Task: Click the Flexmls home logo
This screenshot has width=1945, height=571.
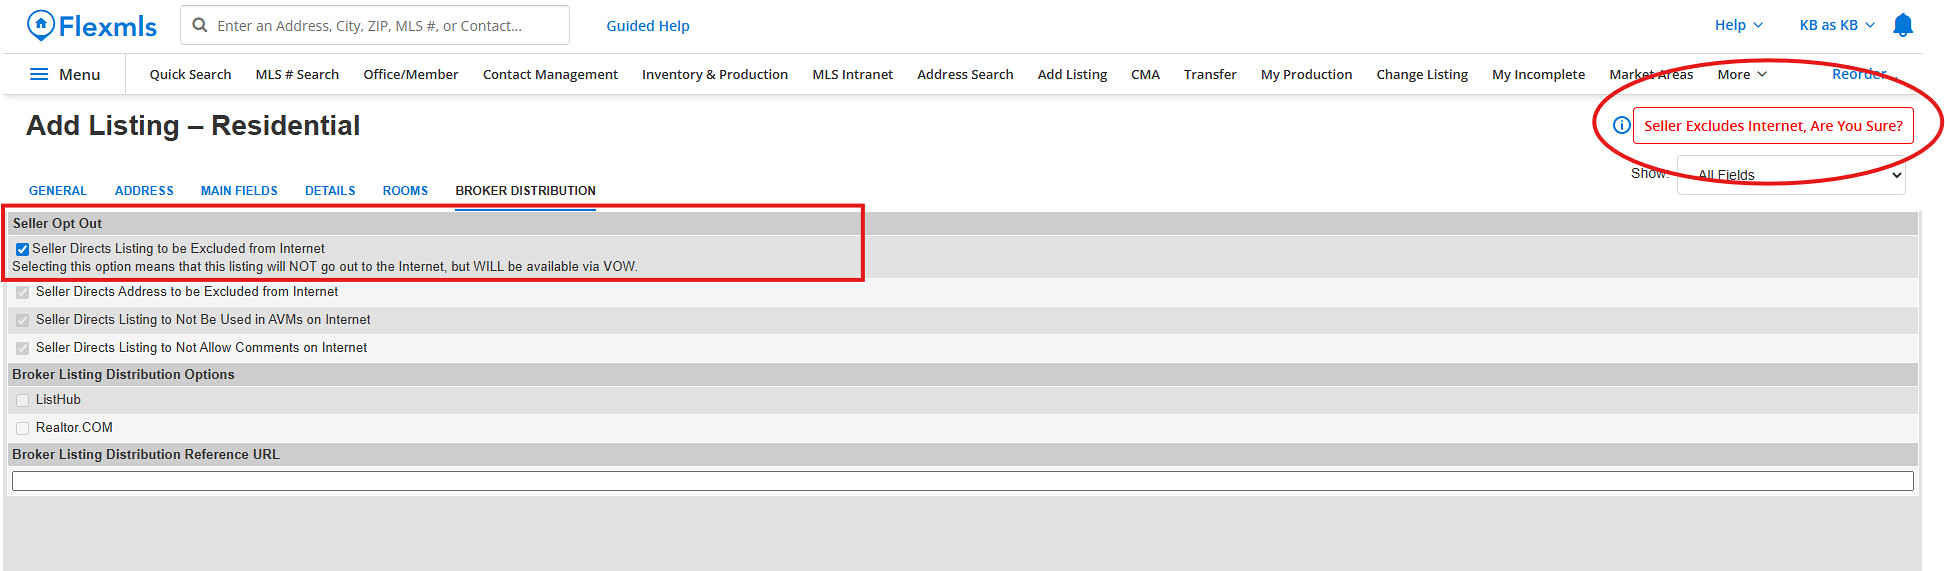Action: pyautogui.click(x=92, y=26)
